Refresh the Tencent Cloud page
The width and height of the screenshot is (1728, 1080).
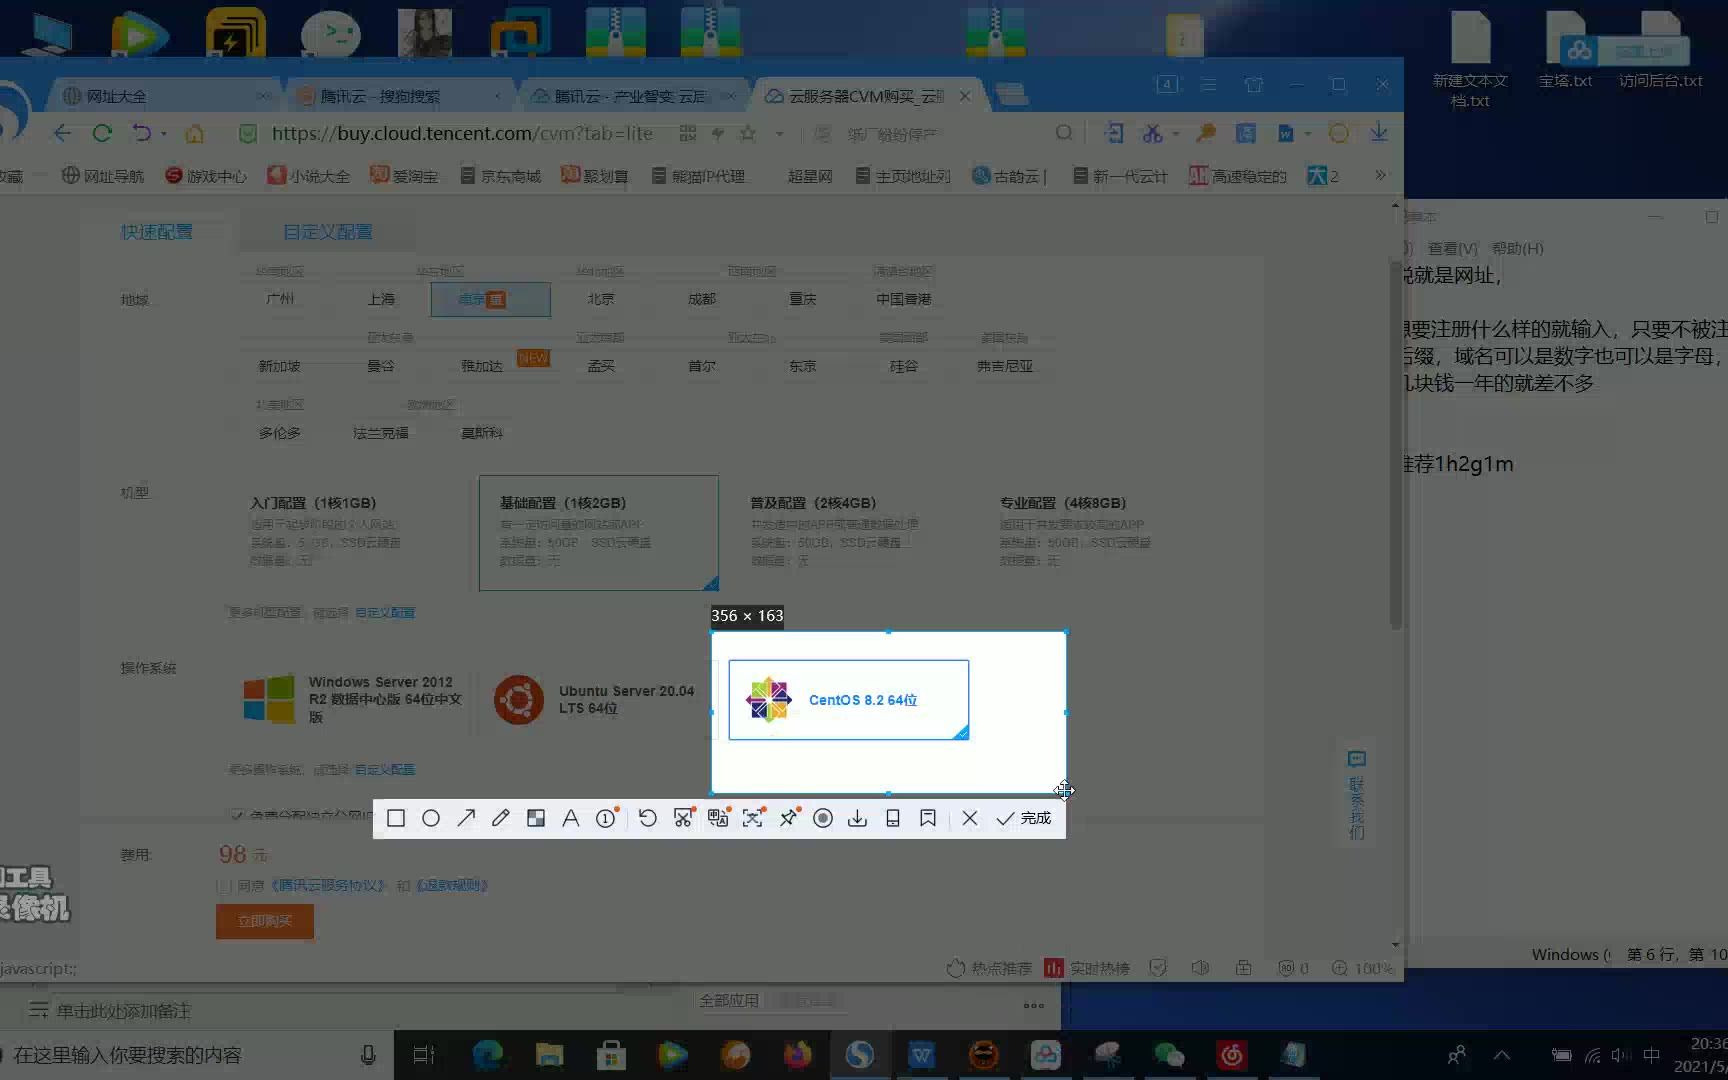(101, 133)
